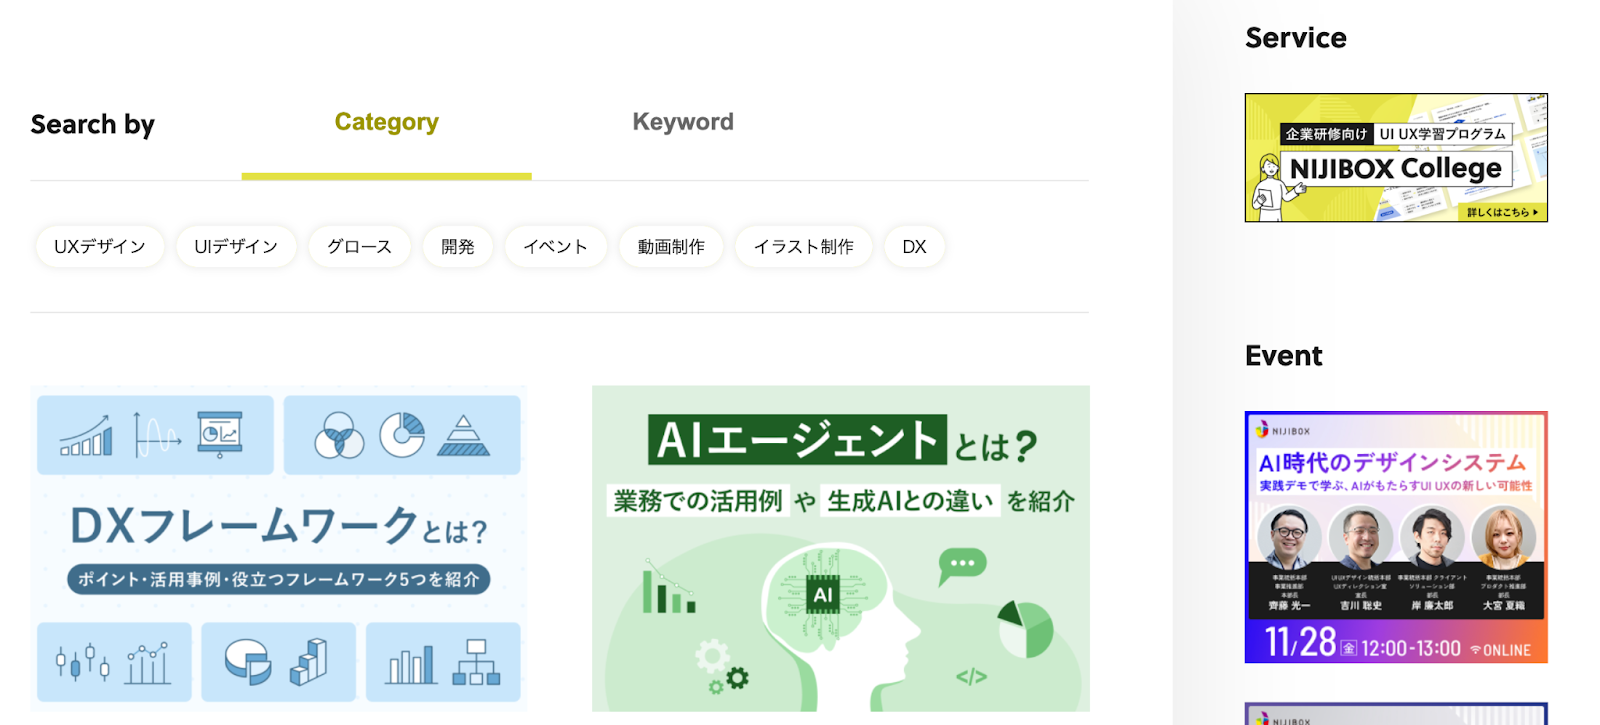1600x725 pixels.
Task: Select the UIデザイン category tag
Action: [236, 247]
